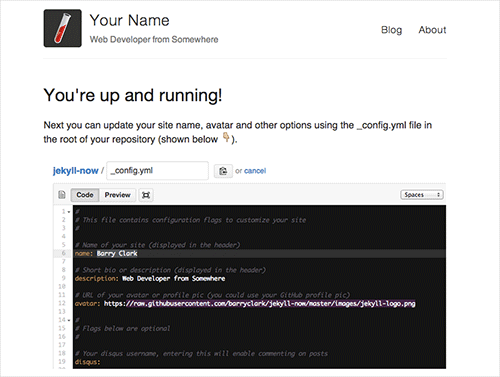Image resolution: width=500 pixels, height=377 pixels.
Task: Open the Blog navigation link
Action: [x=391, y=30]
